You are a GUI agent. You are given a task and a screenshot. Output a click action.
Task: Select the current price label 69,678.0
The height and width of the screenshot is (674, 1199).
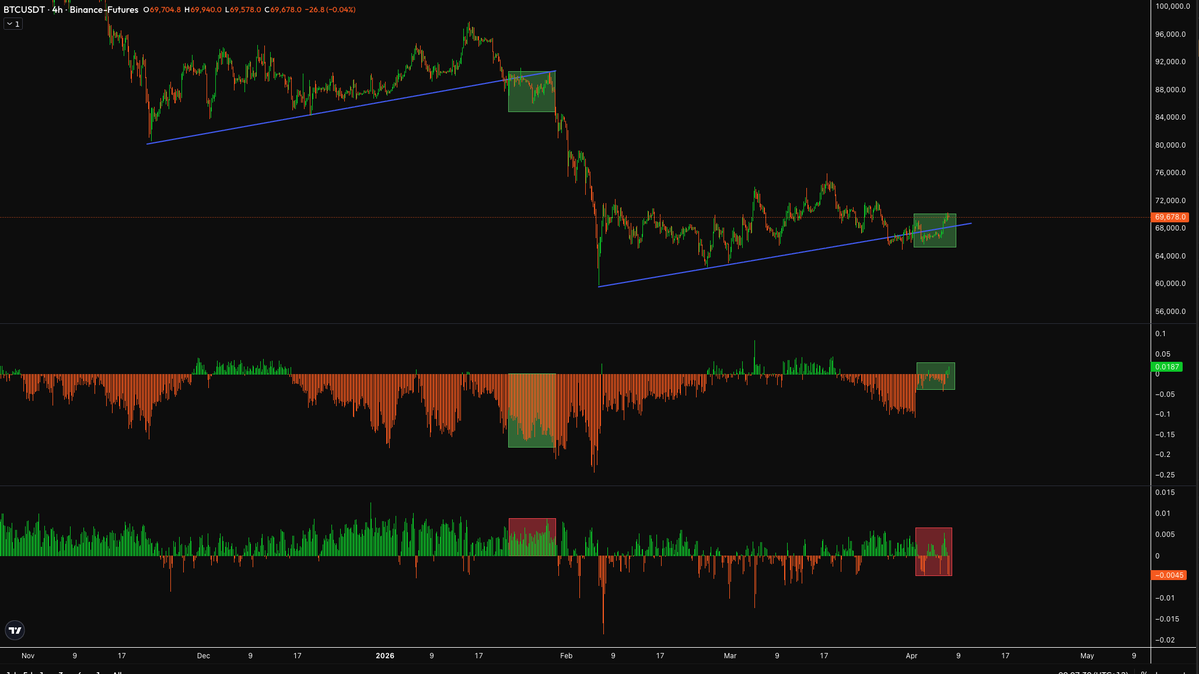pyautogui.click(x=1170, y=217)
